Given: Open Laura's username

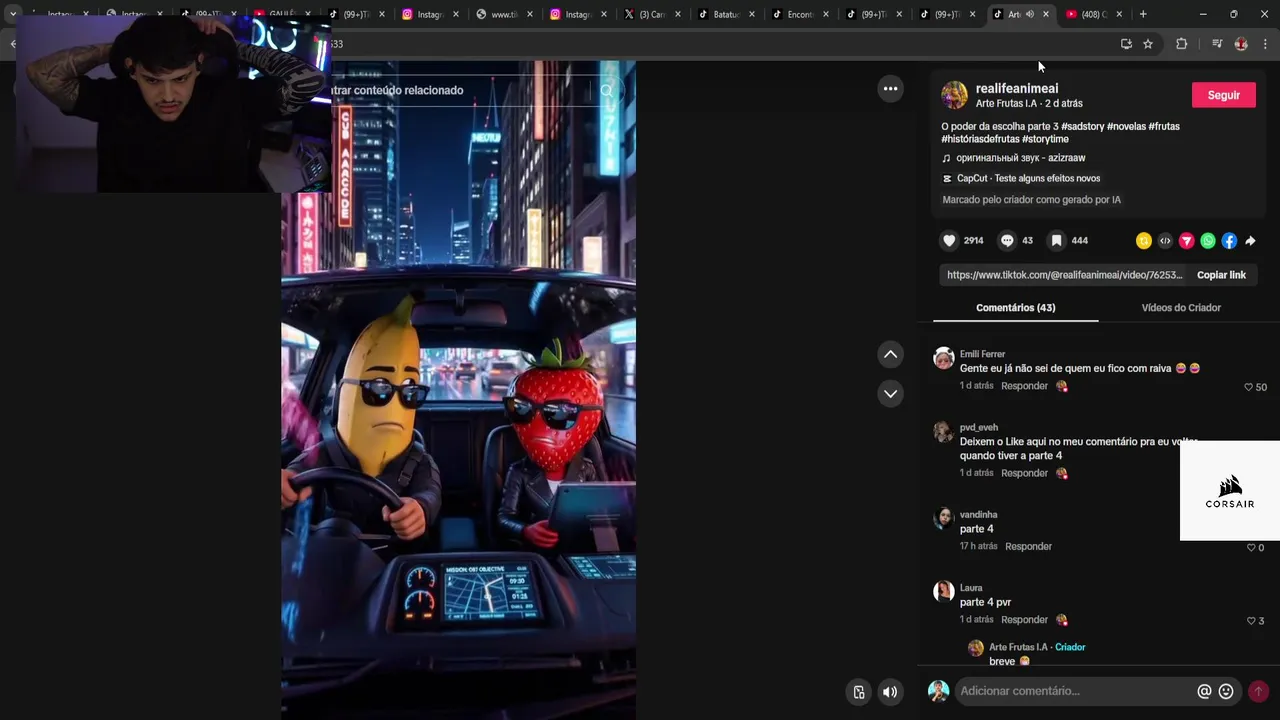Looking at the screenshot, I should coord(971,588).
